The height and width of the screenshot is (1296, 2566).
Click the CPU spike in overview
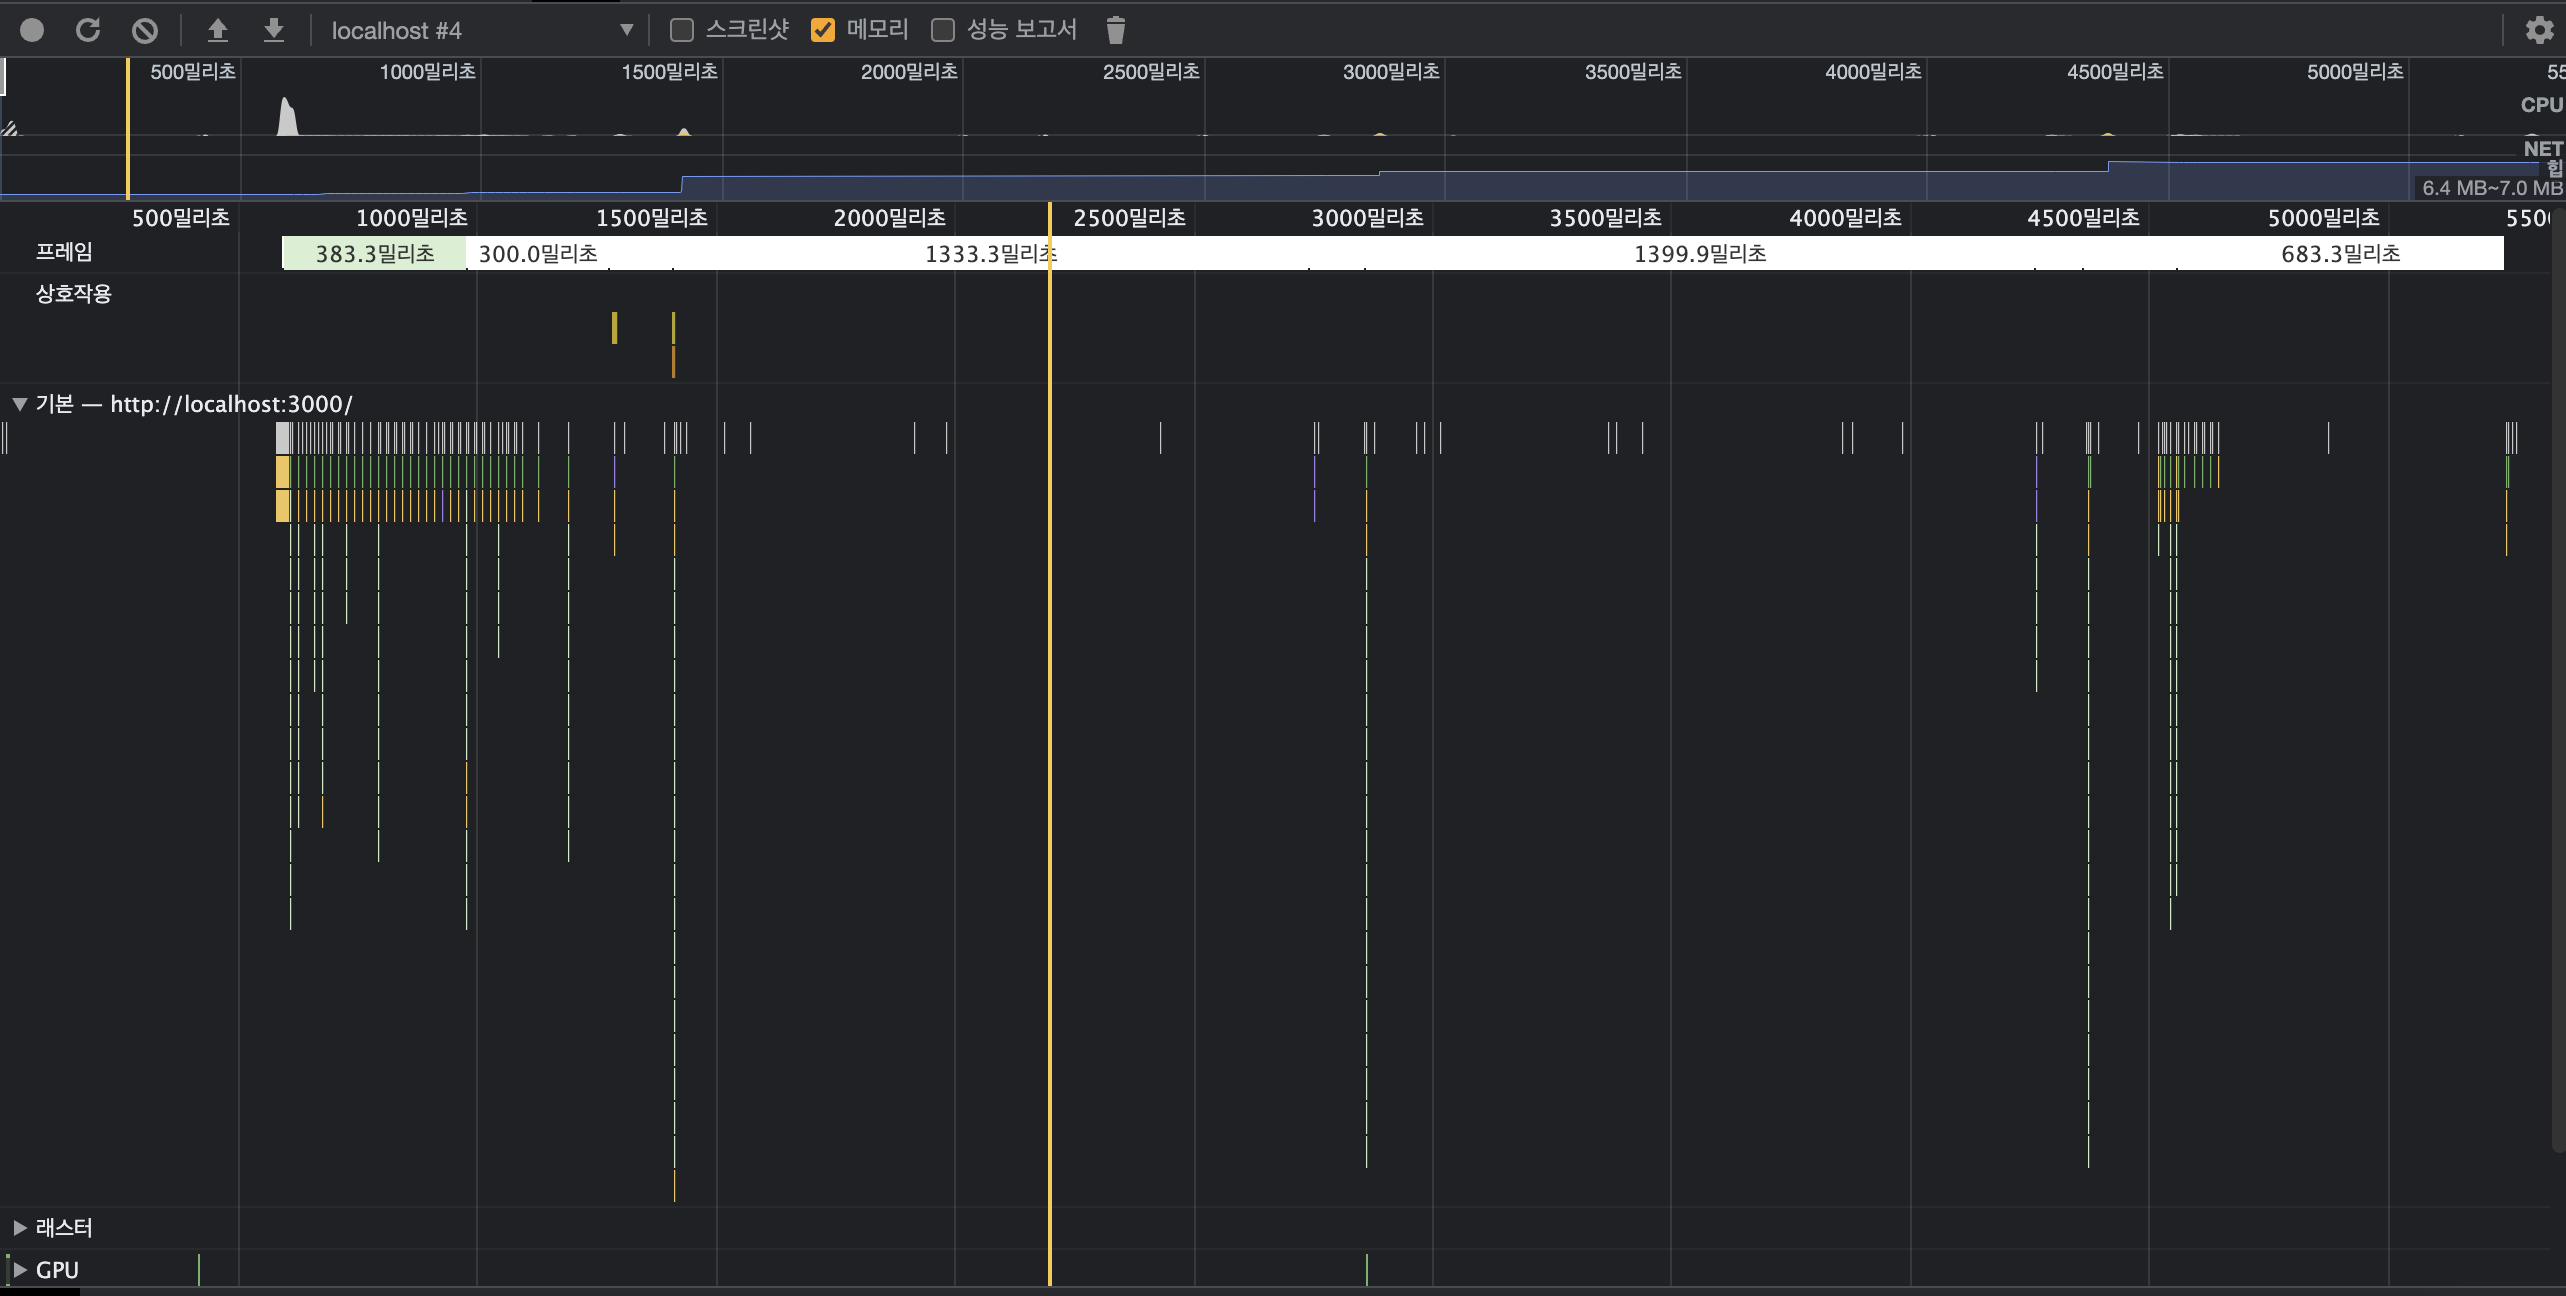tap(288, 117)
